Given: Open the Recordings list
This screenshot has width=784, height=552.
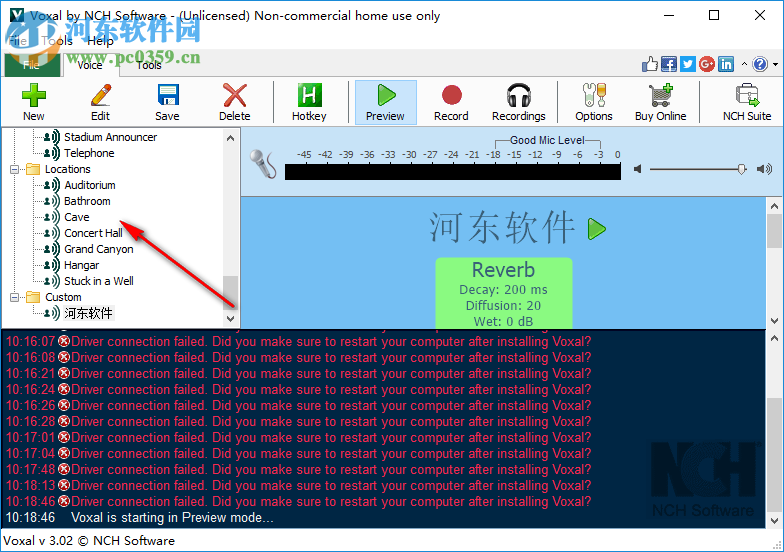Looking at the screenshot, I should tap(518, 102).
